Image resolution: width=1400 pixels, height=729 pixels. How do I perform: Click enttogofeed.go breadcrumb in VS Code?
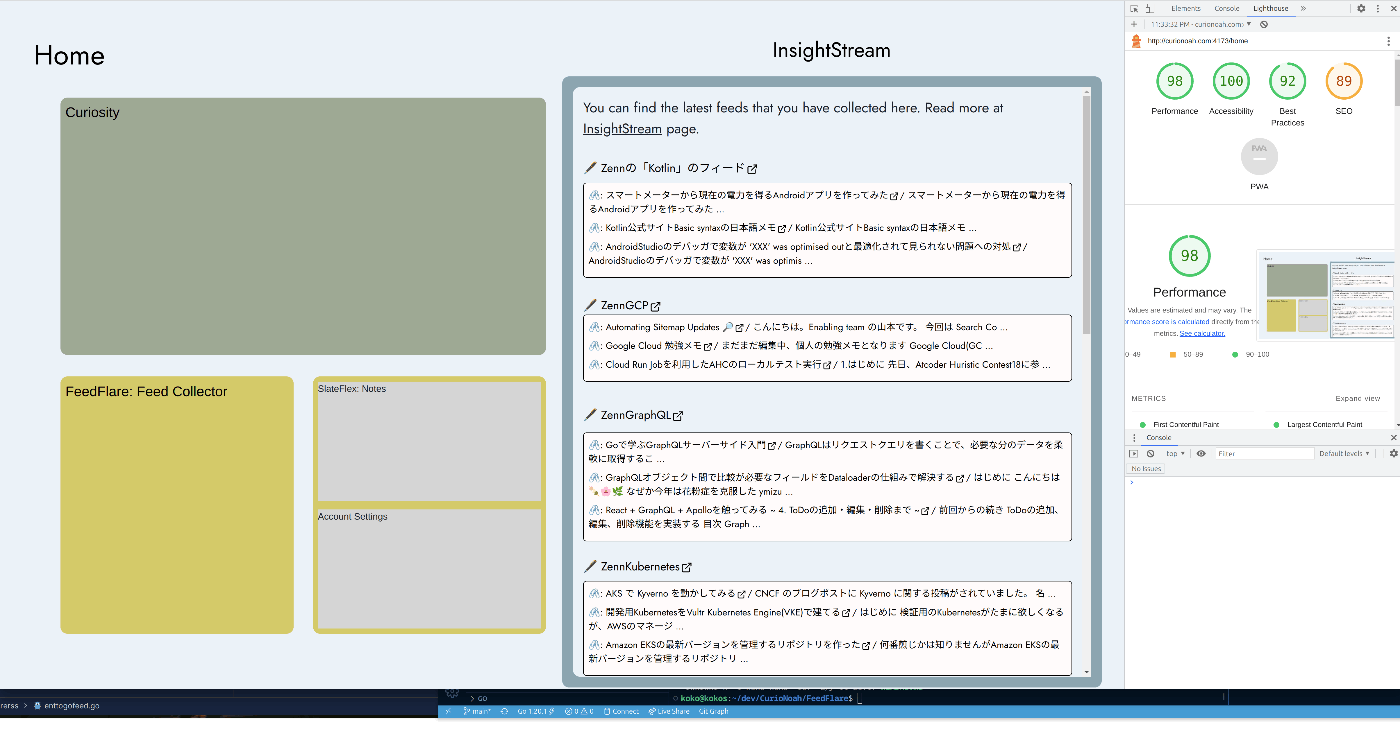pyautogui.click(x=66, y=705)
